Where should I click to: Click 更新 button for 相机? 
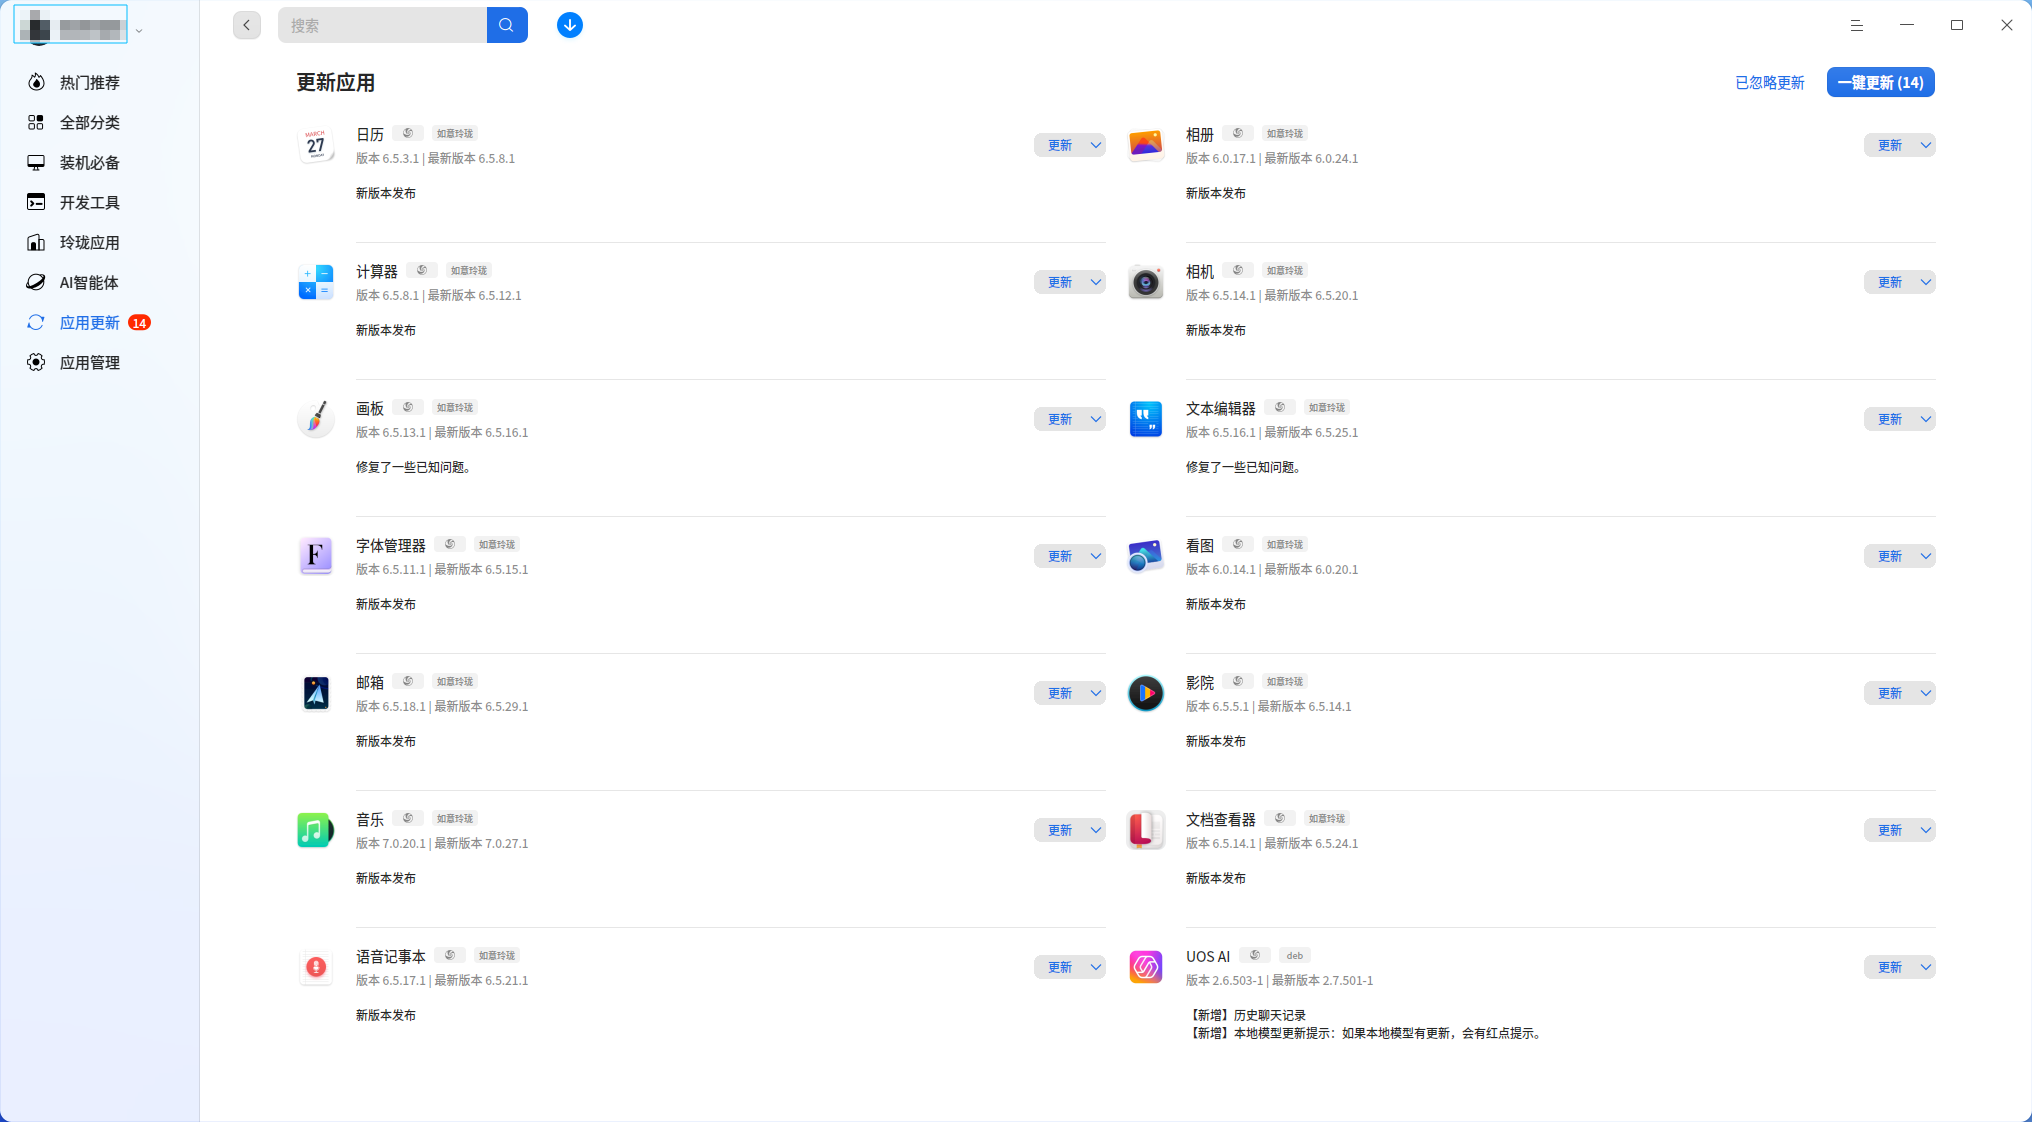[1890, 282]
